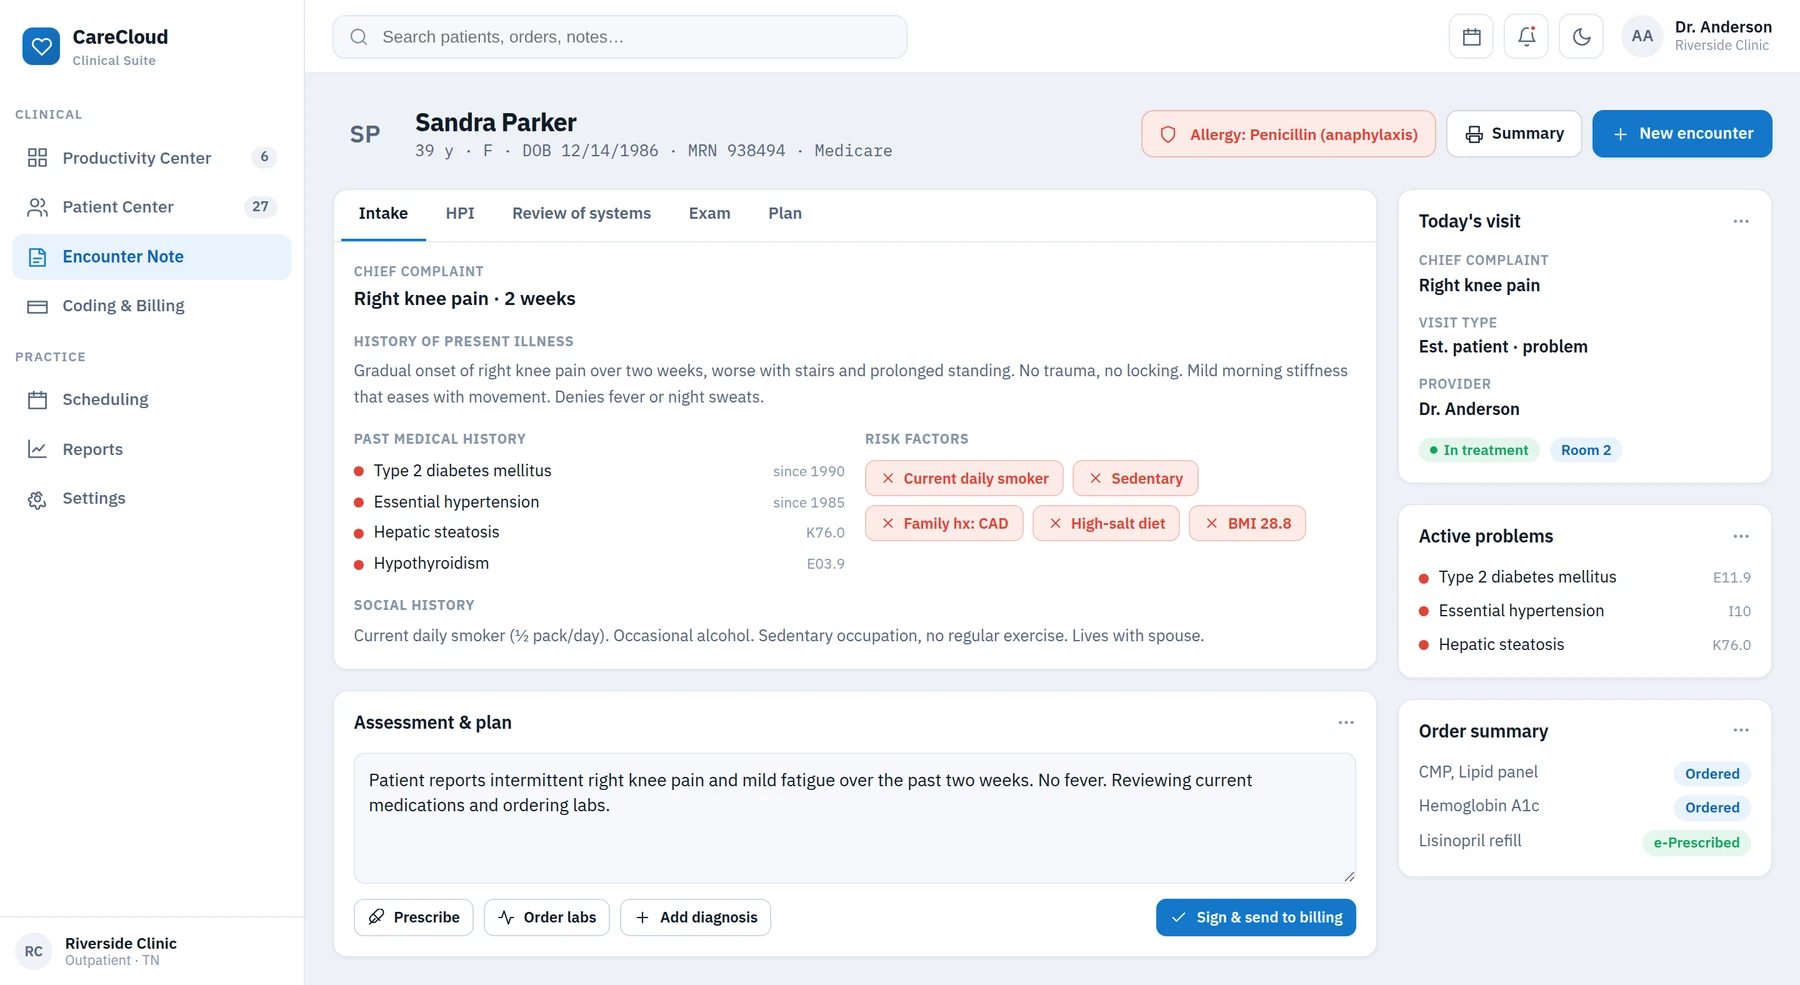Image resolution: width=1800 pixels, height=985 pixels.
Task: Open the calendar icon in top bar
Action: click(x=1471, y=37)
